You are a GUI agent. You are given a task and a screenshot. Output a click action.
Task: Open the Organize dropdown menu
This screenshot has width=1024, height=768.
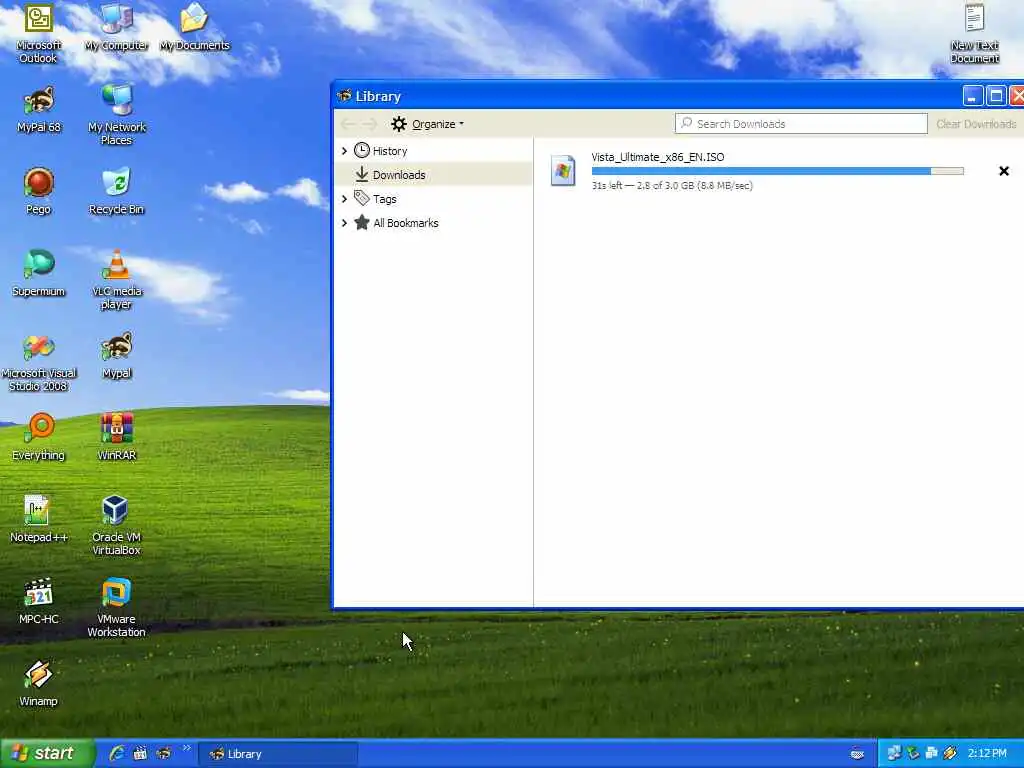point(428,123)
